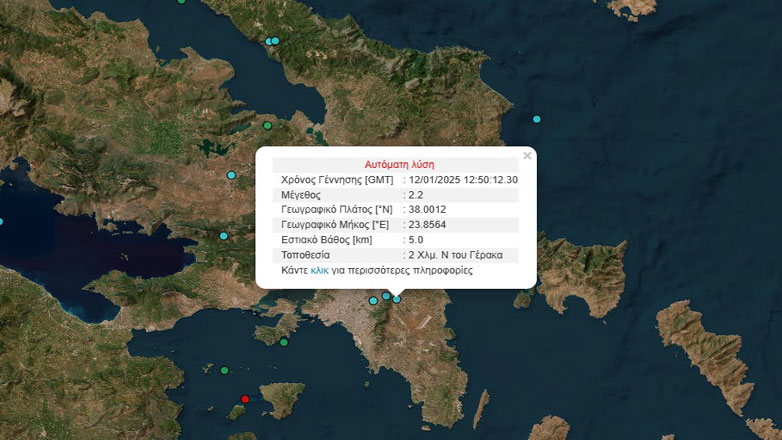
Task: Click the 'Εστιακό Βάθος [km]' label
Action: [x=327, y=240]
